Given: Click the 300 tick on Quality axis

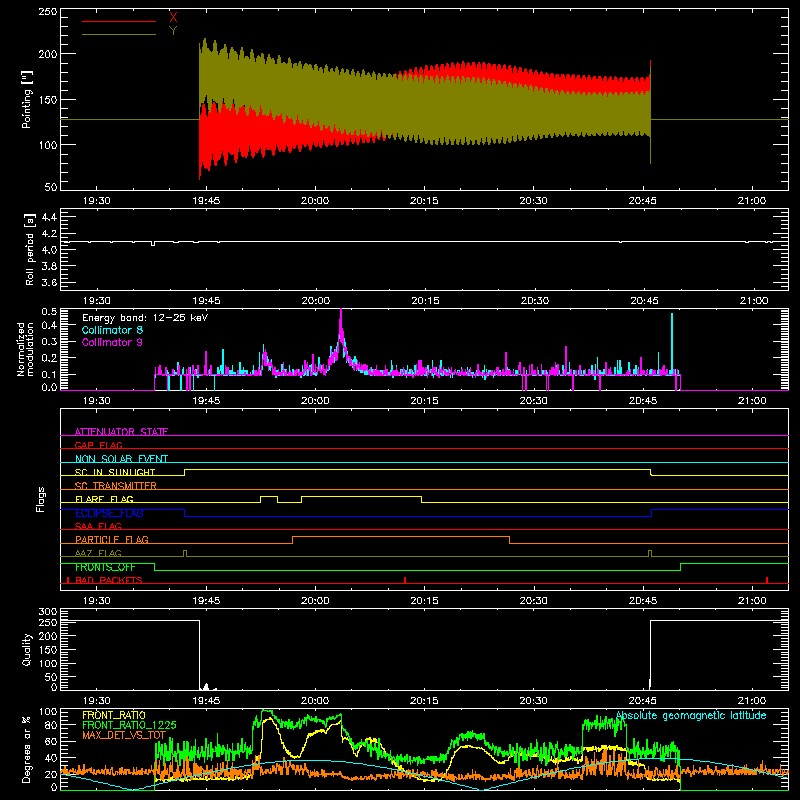Looking at the screenshot, I should tap(48, 612).
